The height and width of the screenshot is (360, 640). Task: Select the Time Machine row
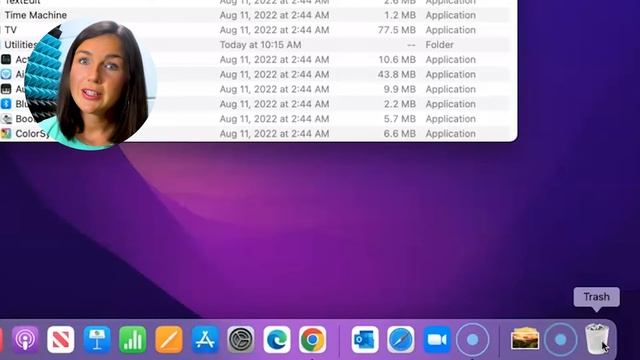click(x=255, y=15)
